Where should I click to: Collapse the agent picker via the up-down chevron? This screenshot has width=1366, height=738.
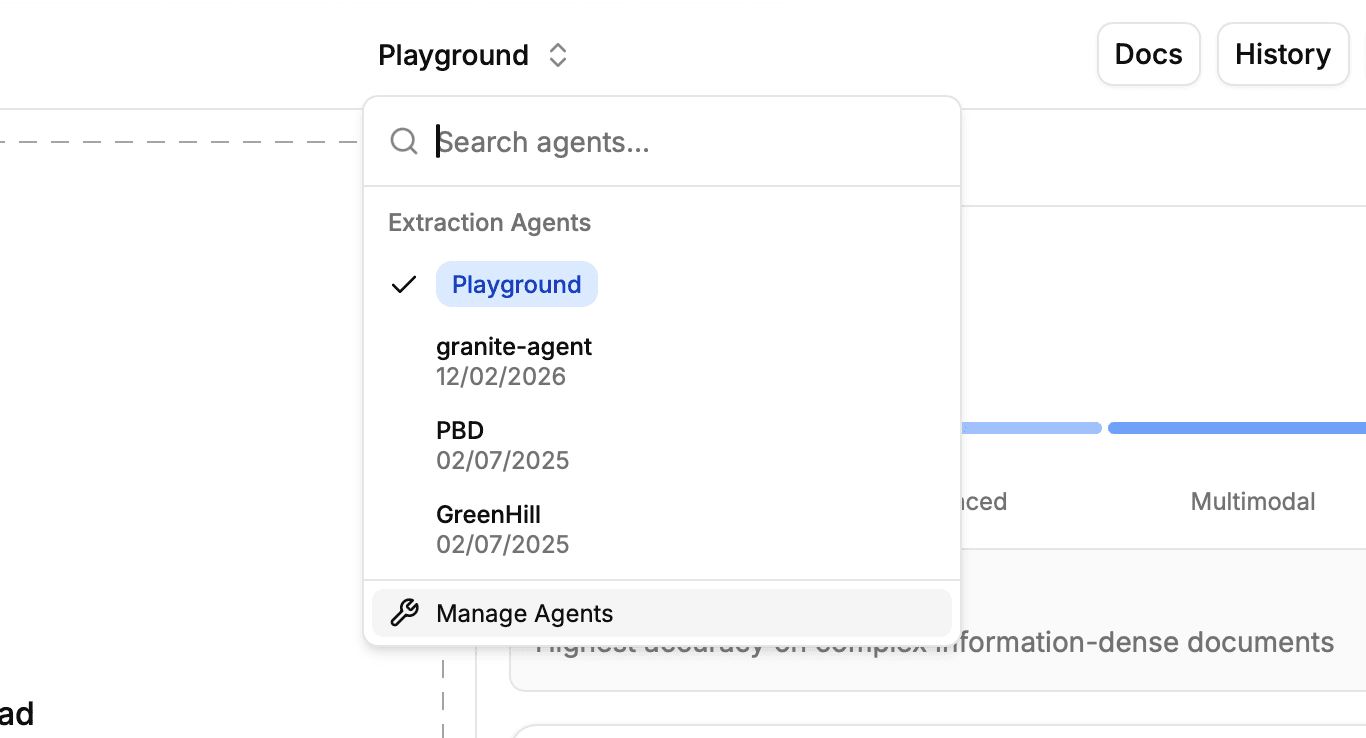tap(557, 55)
